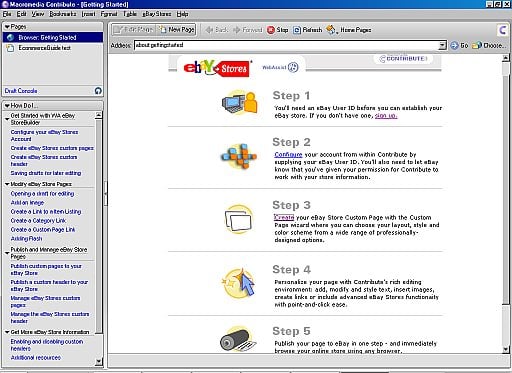Open Home Pages toolbar icon
The height and width of the screenshot is (373, 512).
[331, 30]
